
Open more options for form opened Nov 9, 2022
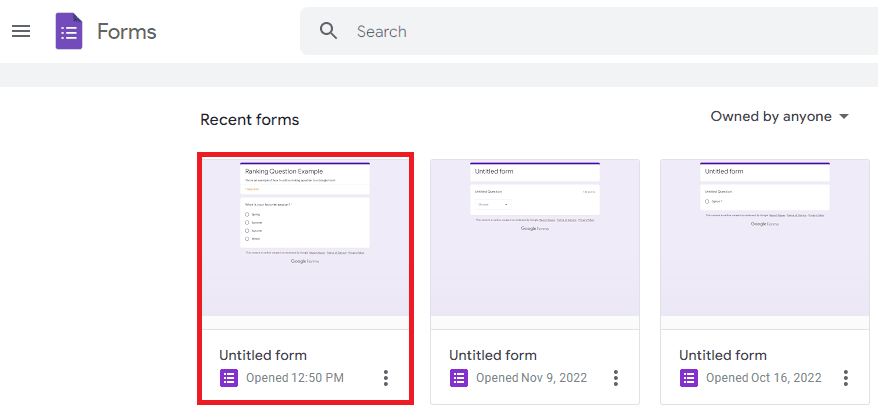(616, 378)
